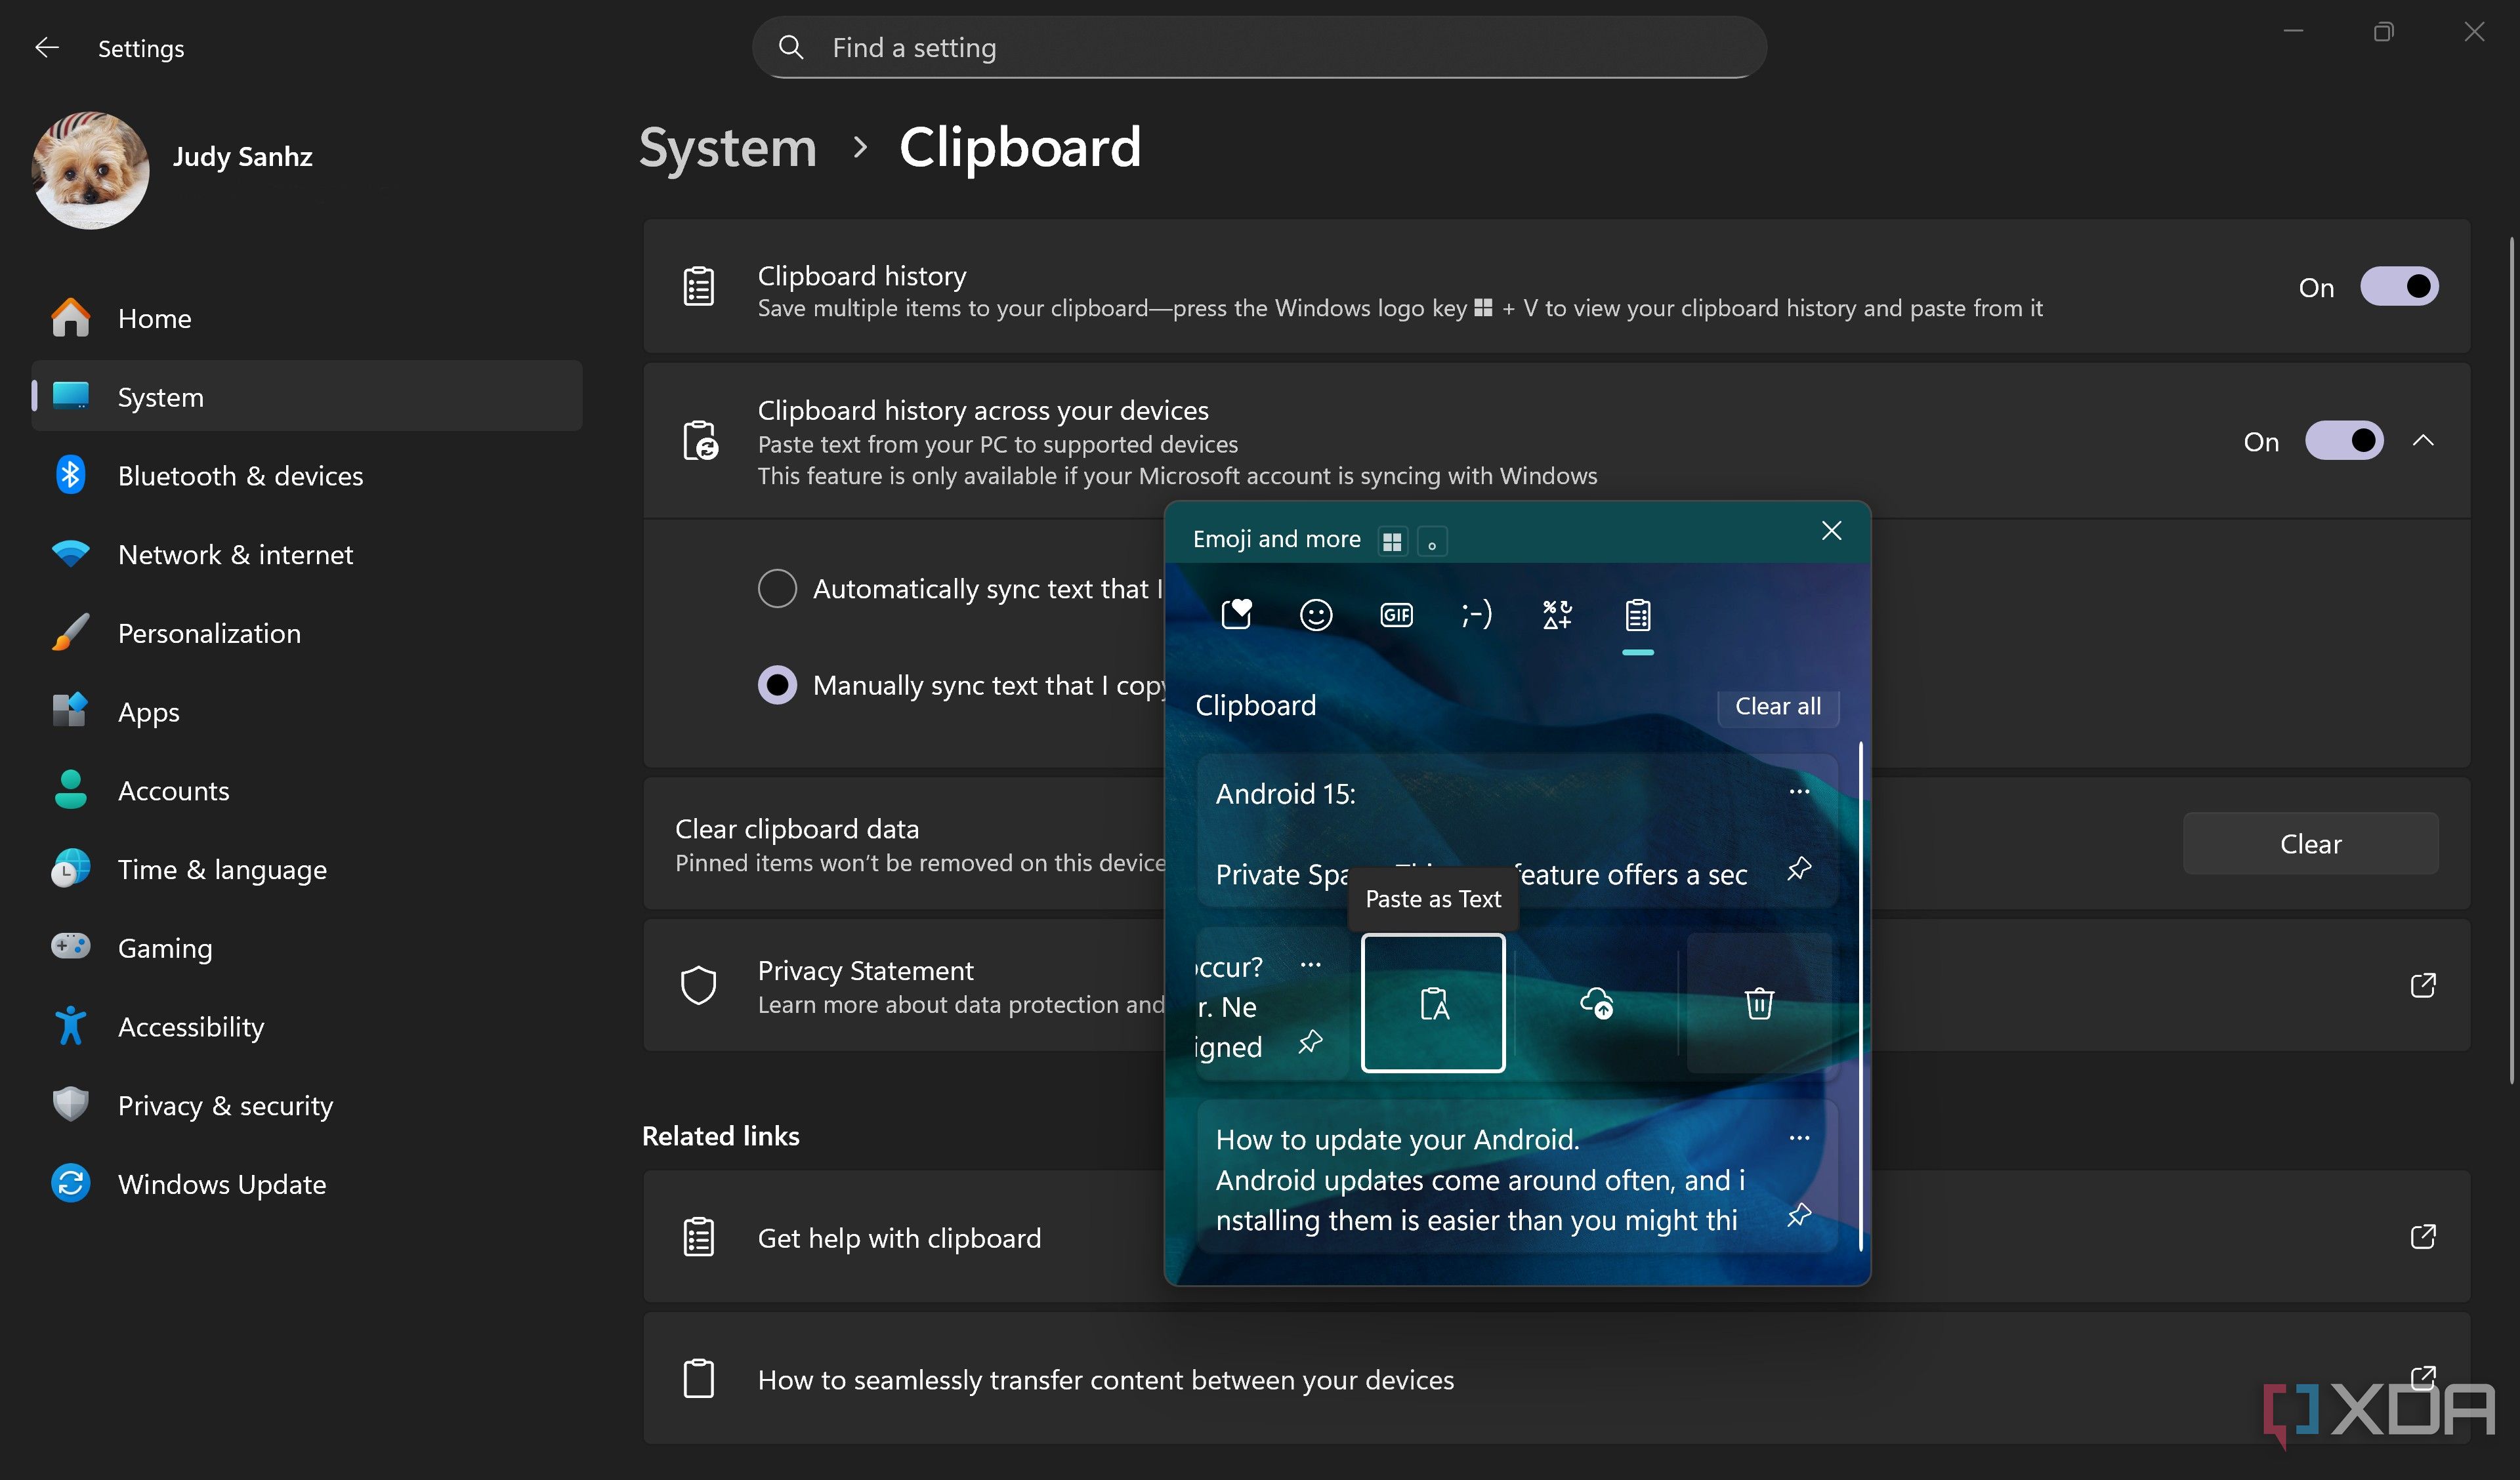Open the Emoji smiley tab

pos(1316,614)
